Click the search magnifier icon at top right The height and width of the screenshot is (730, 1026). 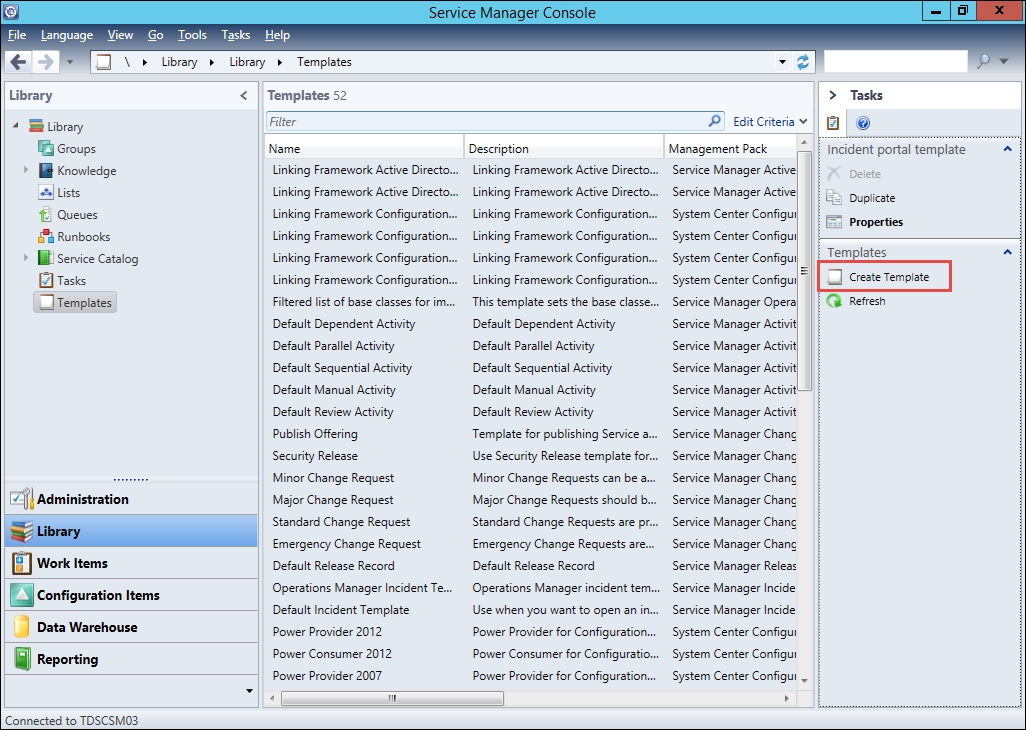(x=983, y=61)
